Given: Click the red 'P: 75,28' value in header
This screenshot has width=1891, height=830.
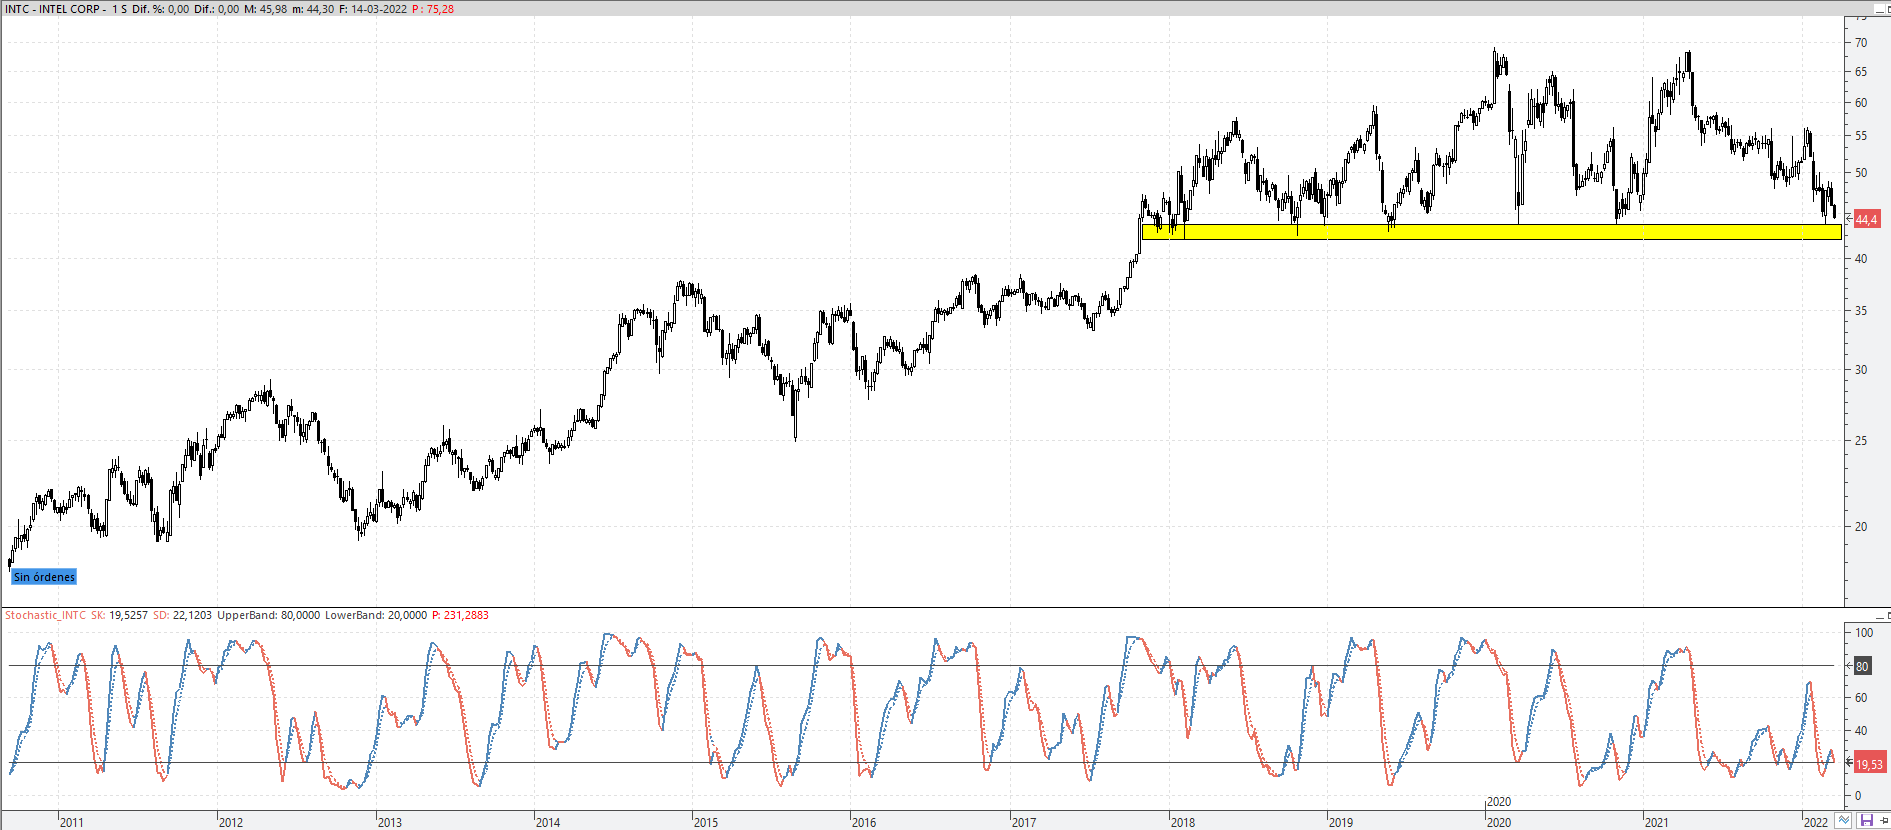Looking at the screenshot, I should 433,9.
